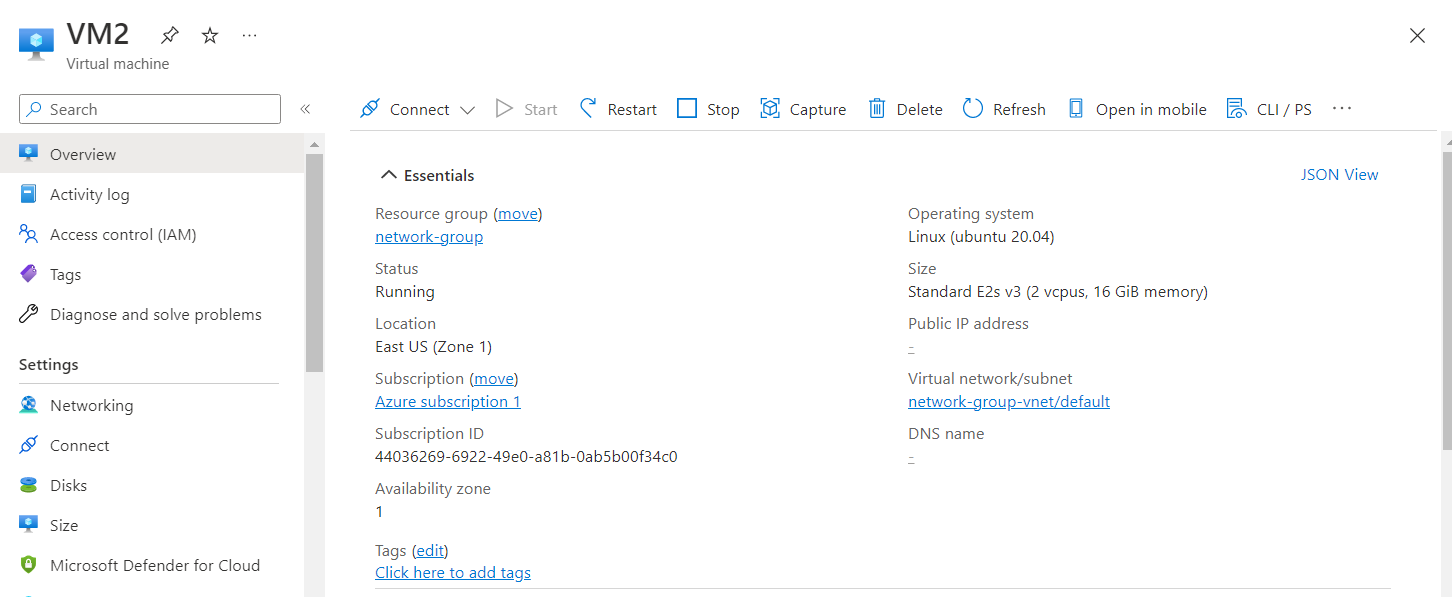Click the Running status text
The height and width of the screenshot is (597, 1452).
(x=405, y=292)
